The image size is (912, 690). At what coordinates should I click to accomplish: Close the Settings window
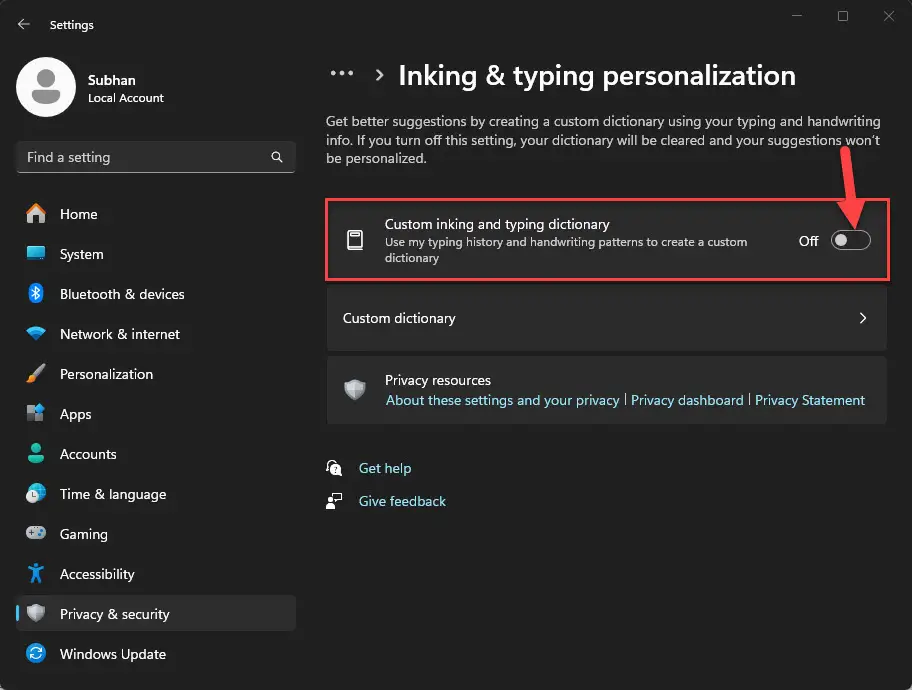889,16
